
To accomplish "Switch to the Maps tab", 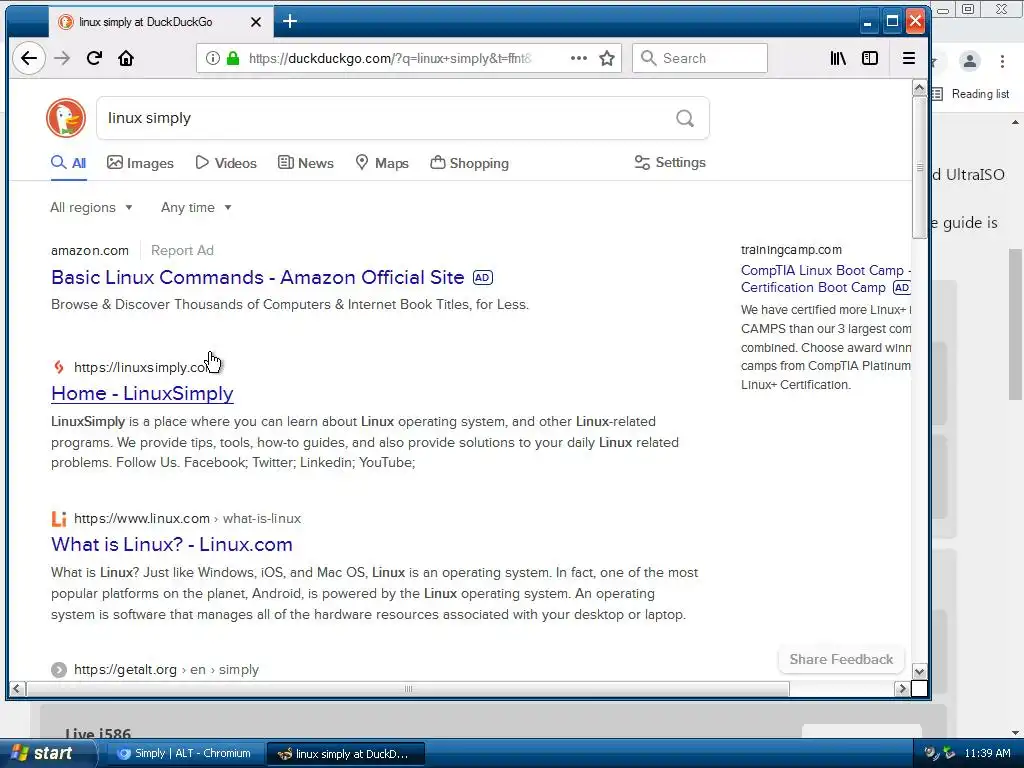I will pyautogui.click(x=382, y=163).
